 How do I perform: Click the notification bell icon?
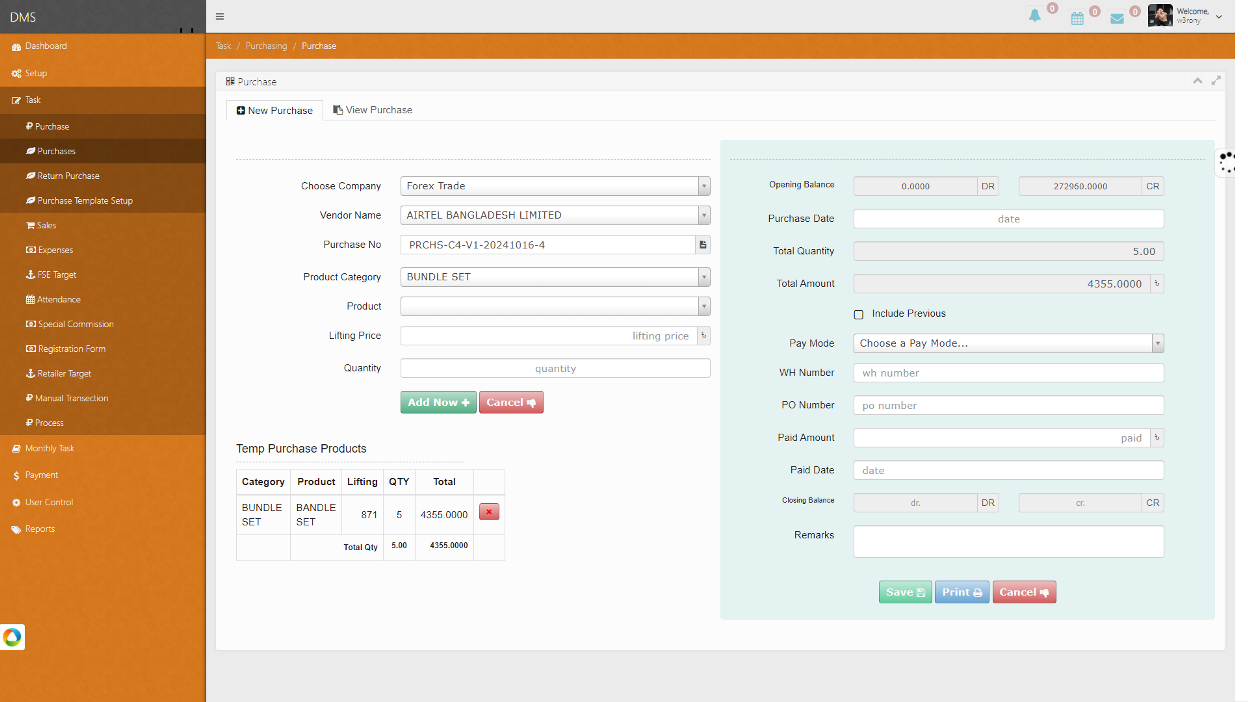click(1034, 16)
